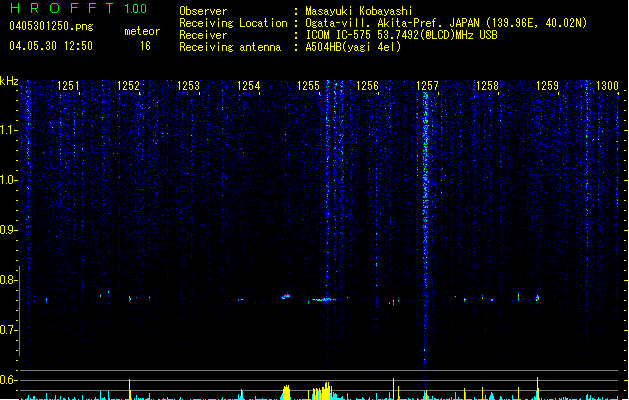Image resolution: width=629 pixels, height=400 pixels.
Task: Click the 1259 time marker
Action: pyautogui.click(x=547, y=85)
